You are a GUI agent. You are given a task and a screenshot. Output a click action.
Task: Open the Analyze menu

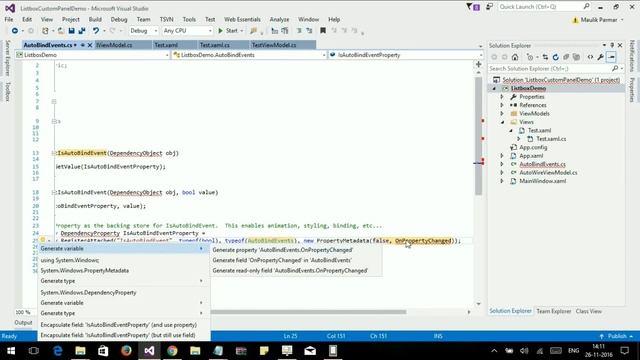tap(279, 19)
